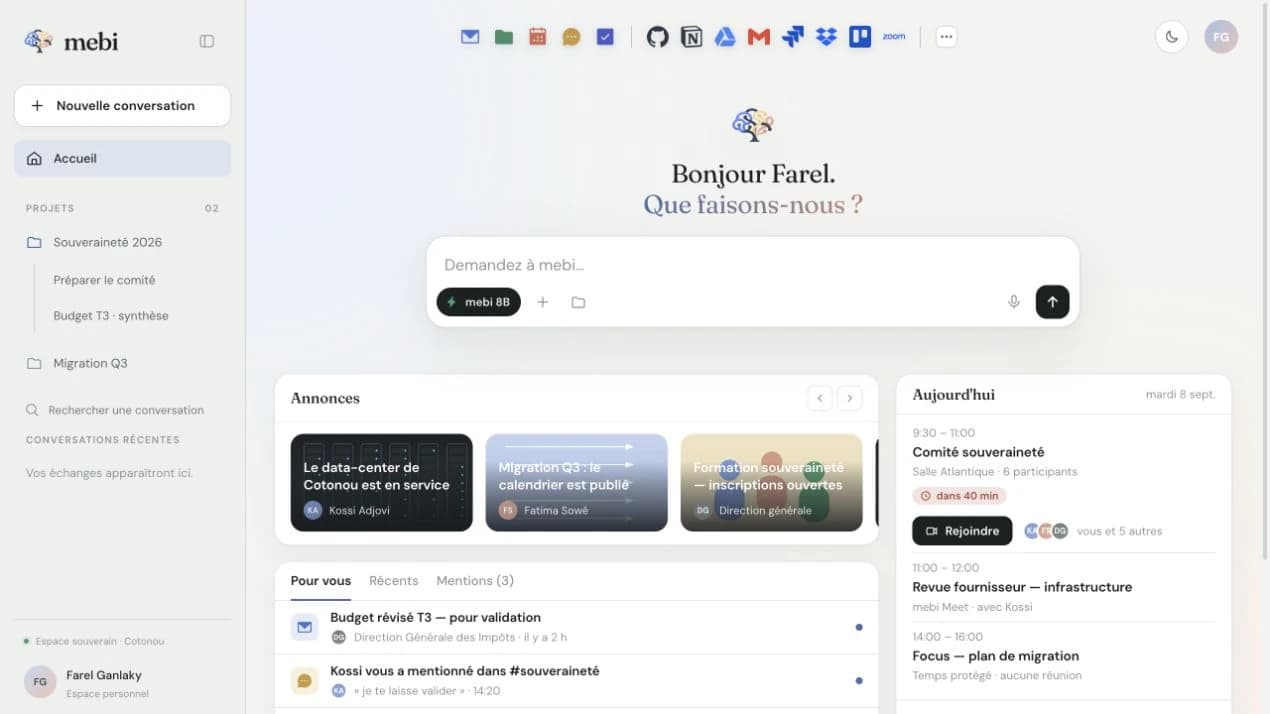This screenshot has width=1270, height=714.
Task: Open the Migration Q3 calendrier announcement card
Action: tap(576, 482)
